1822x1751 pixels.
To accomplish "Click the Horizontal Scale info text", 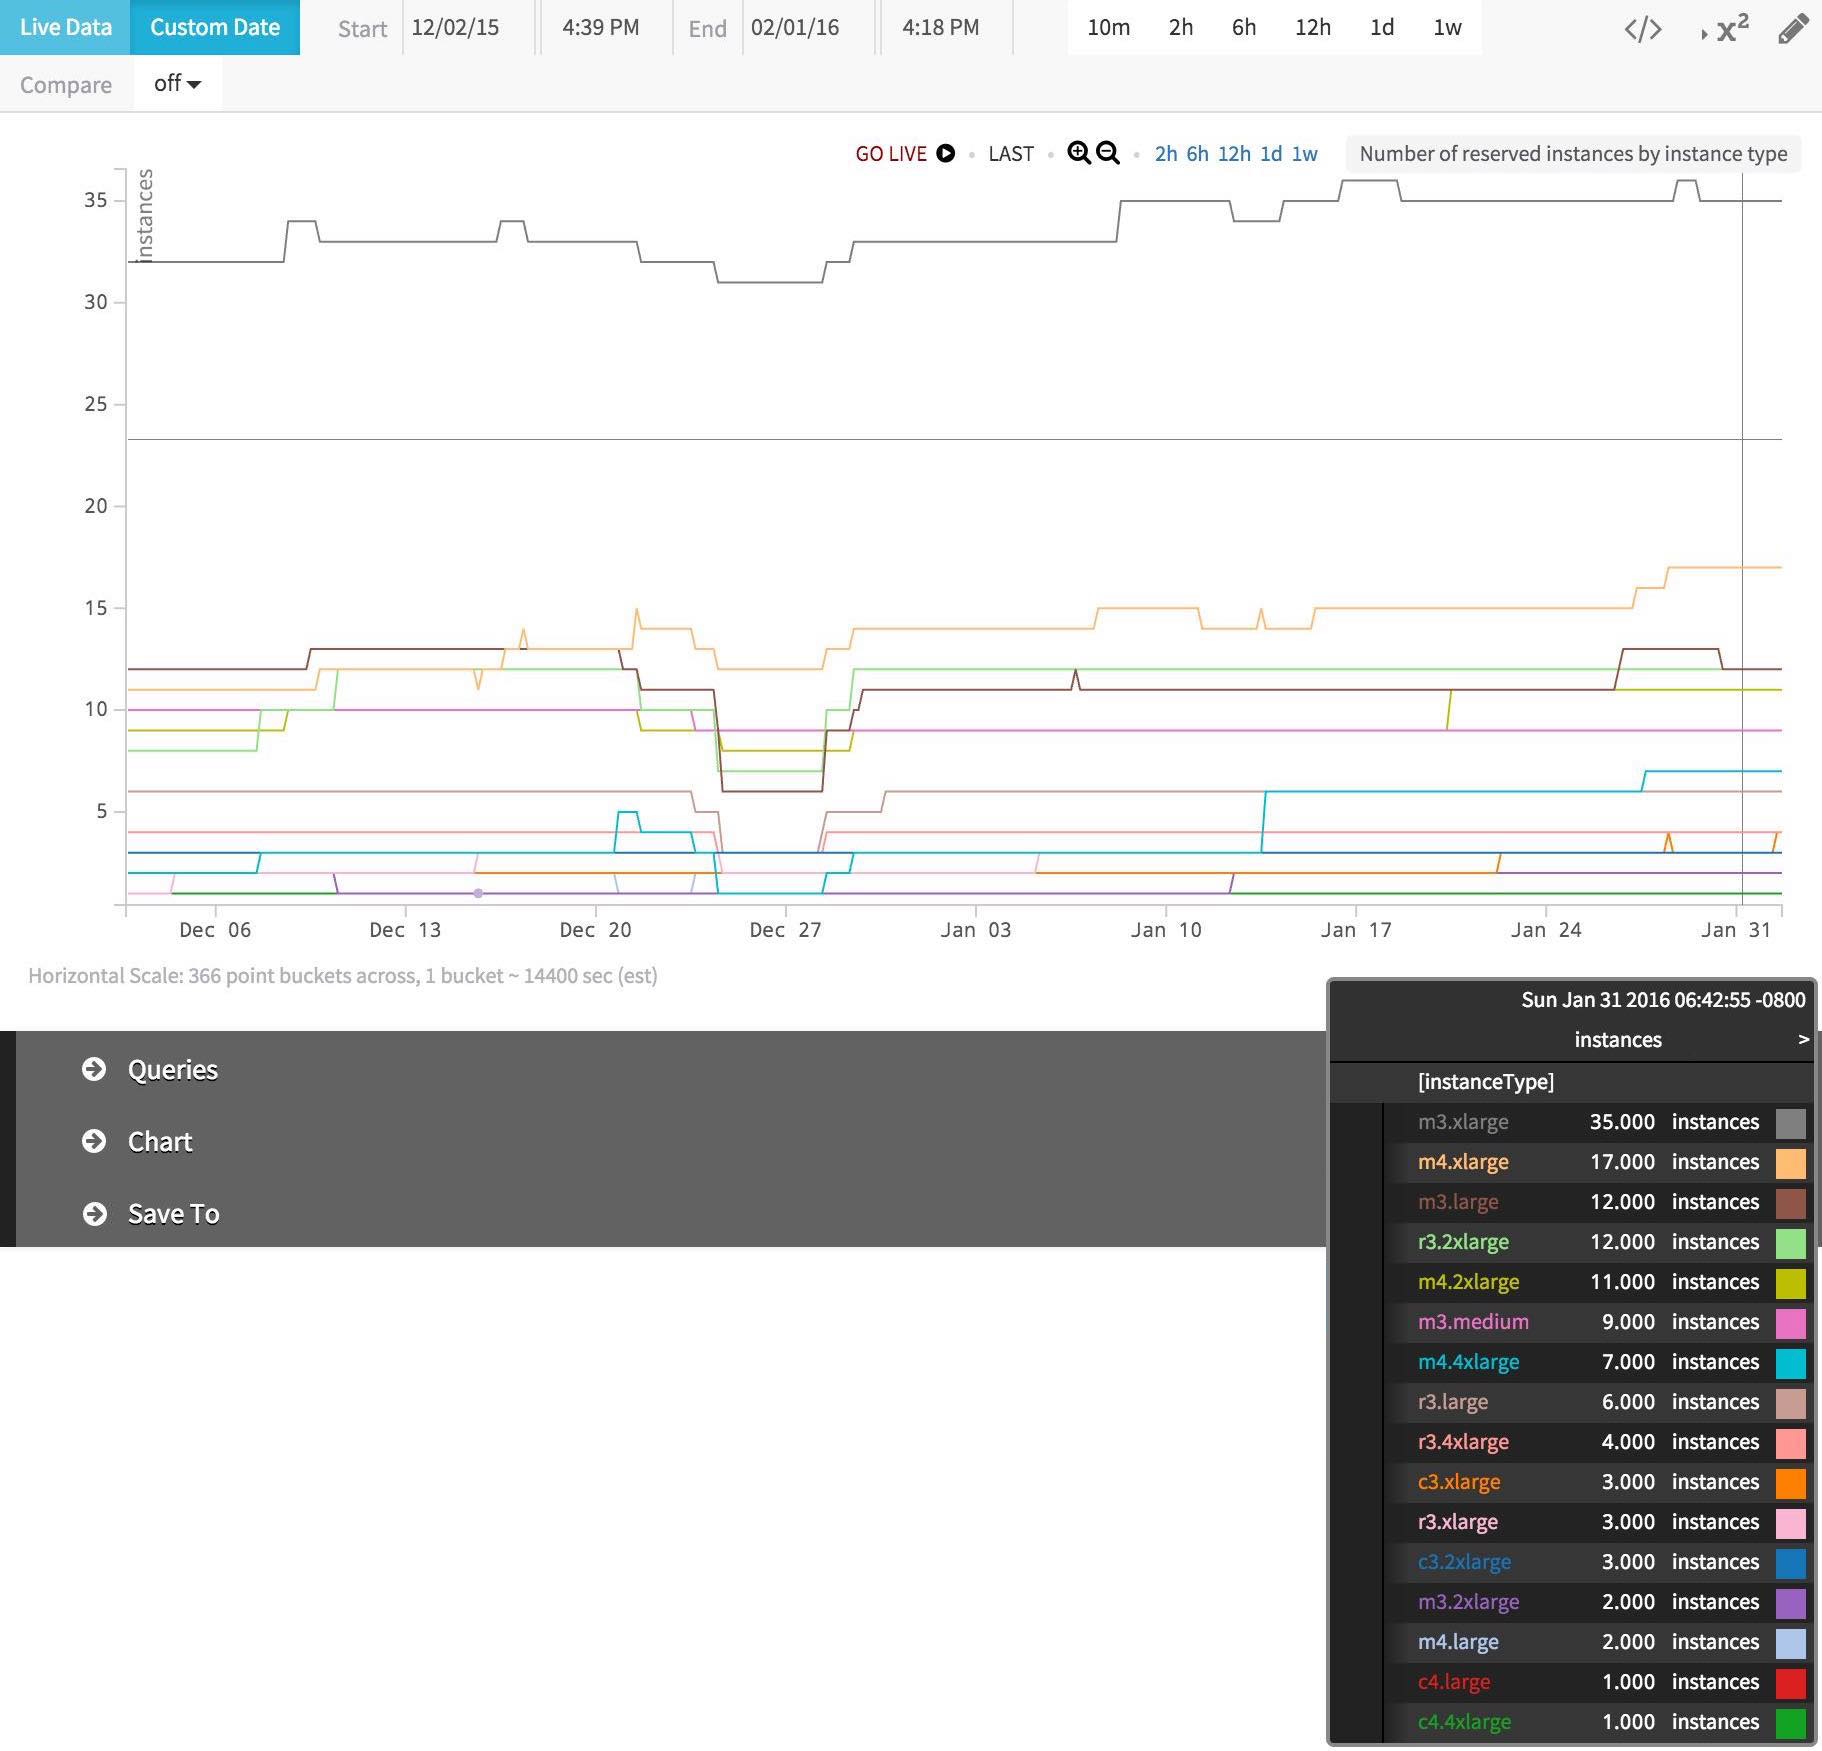I will pyautogui.click(x=343, y=976).
